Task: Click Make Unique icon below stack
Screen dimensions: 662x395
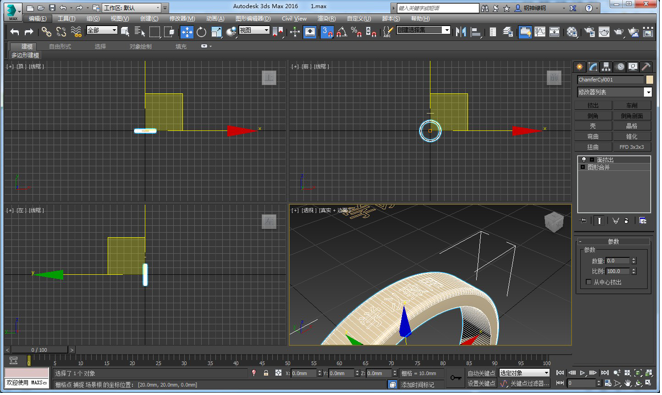Action: coord(615,220)
